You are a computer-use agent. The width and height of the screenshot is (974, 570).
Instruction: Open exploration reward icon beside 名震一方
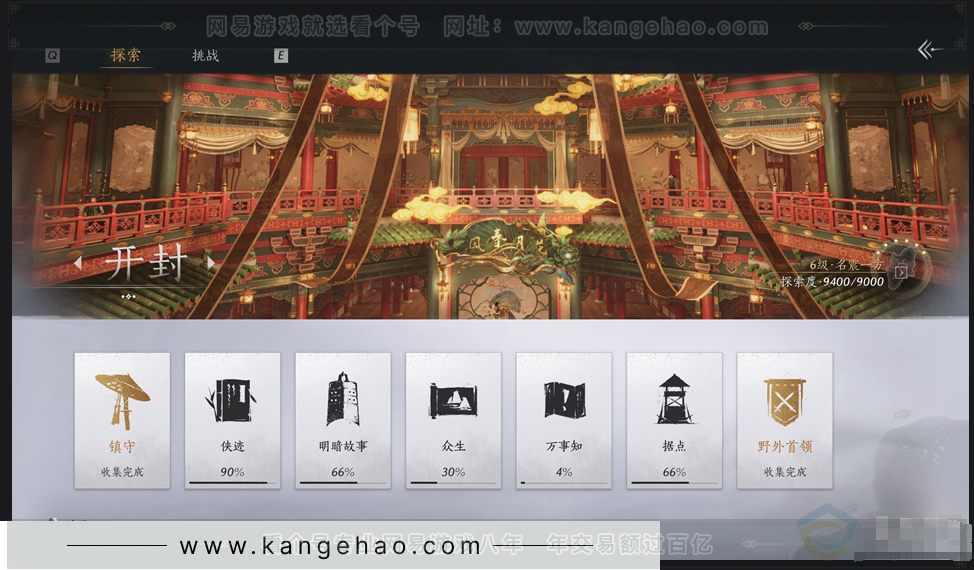click(x=901, y=272)
